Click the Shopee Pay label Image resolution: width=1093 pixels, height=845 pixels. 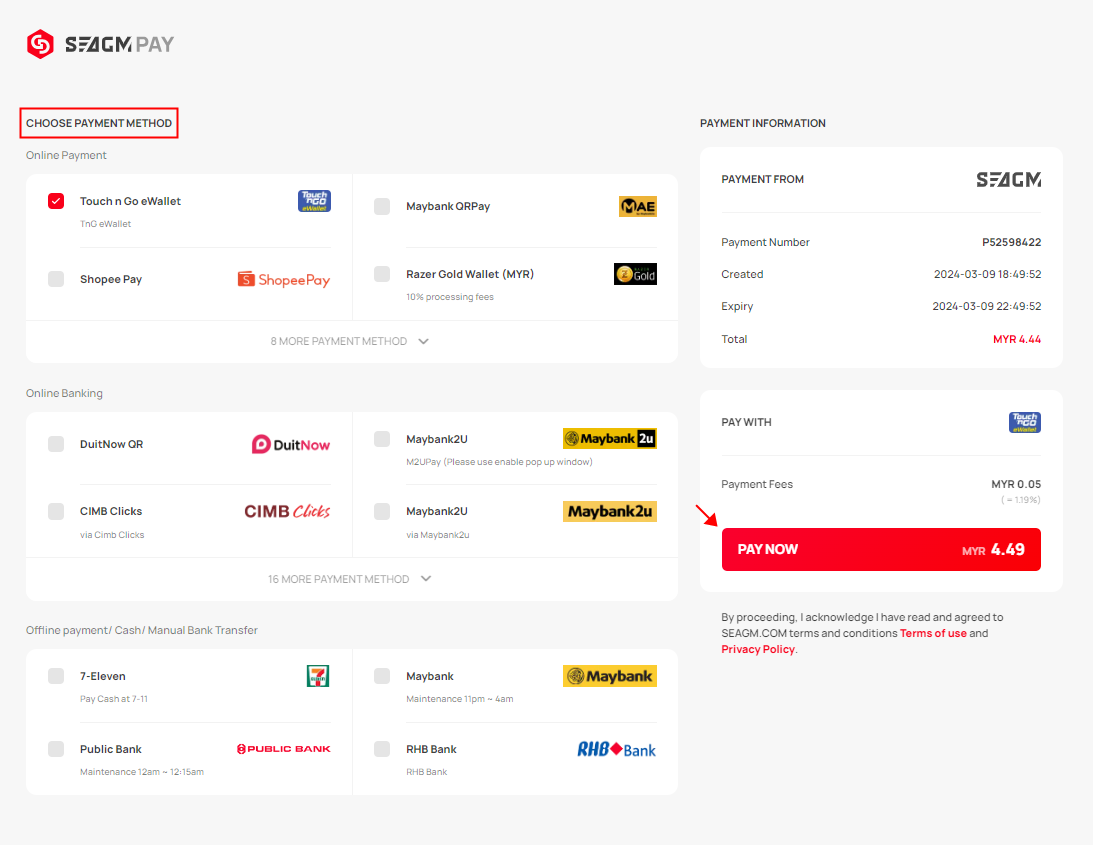[111, 279]
